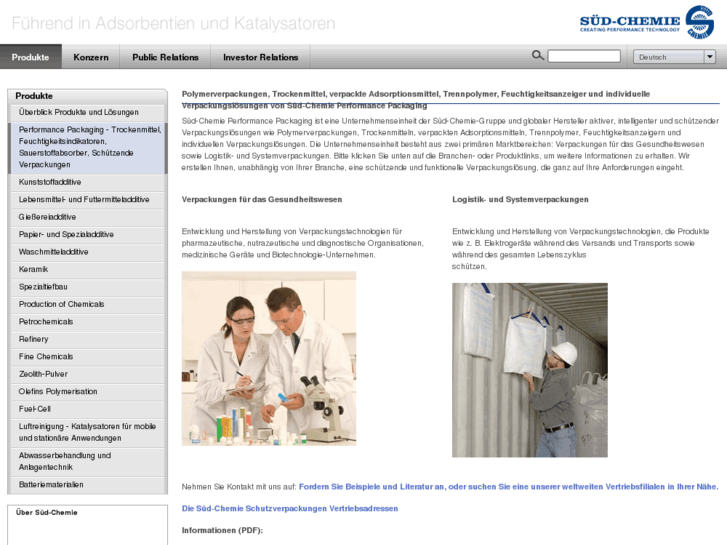Screen dimensions: 727x545
Task: Open Schutzverpackungen Vertriebsadressen link
Action: pos(290,508)
